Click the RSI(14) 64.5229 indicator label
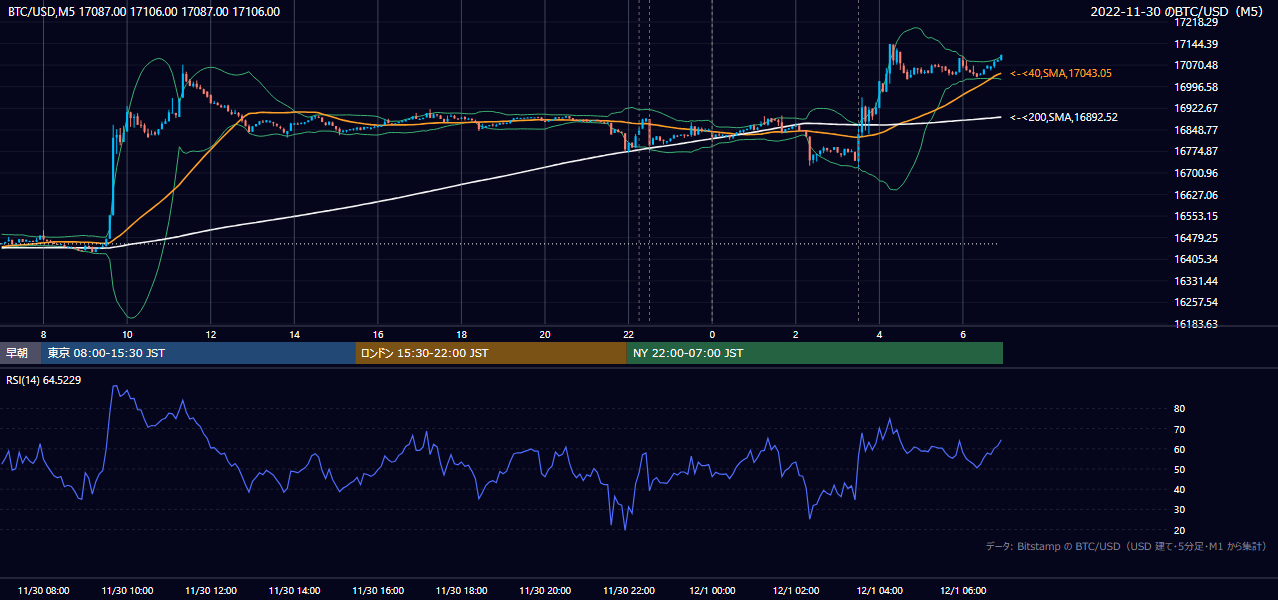Viewport: 1278px width, 600px height. click(44, 380)
